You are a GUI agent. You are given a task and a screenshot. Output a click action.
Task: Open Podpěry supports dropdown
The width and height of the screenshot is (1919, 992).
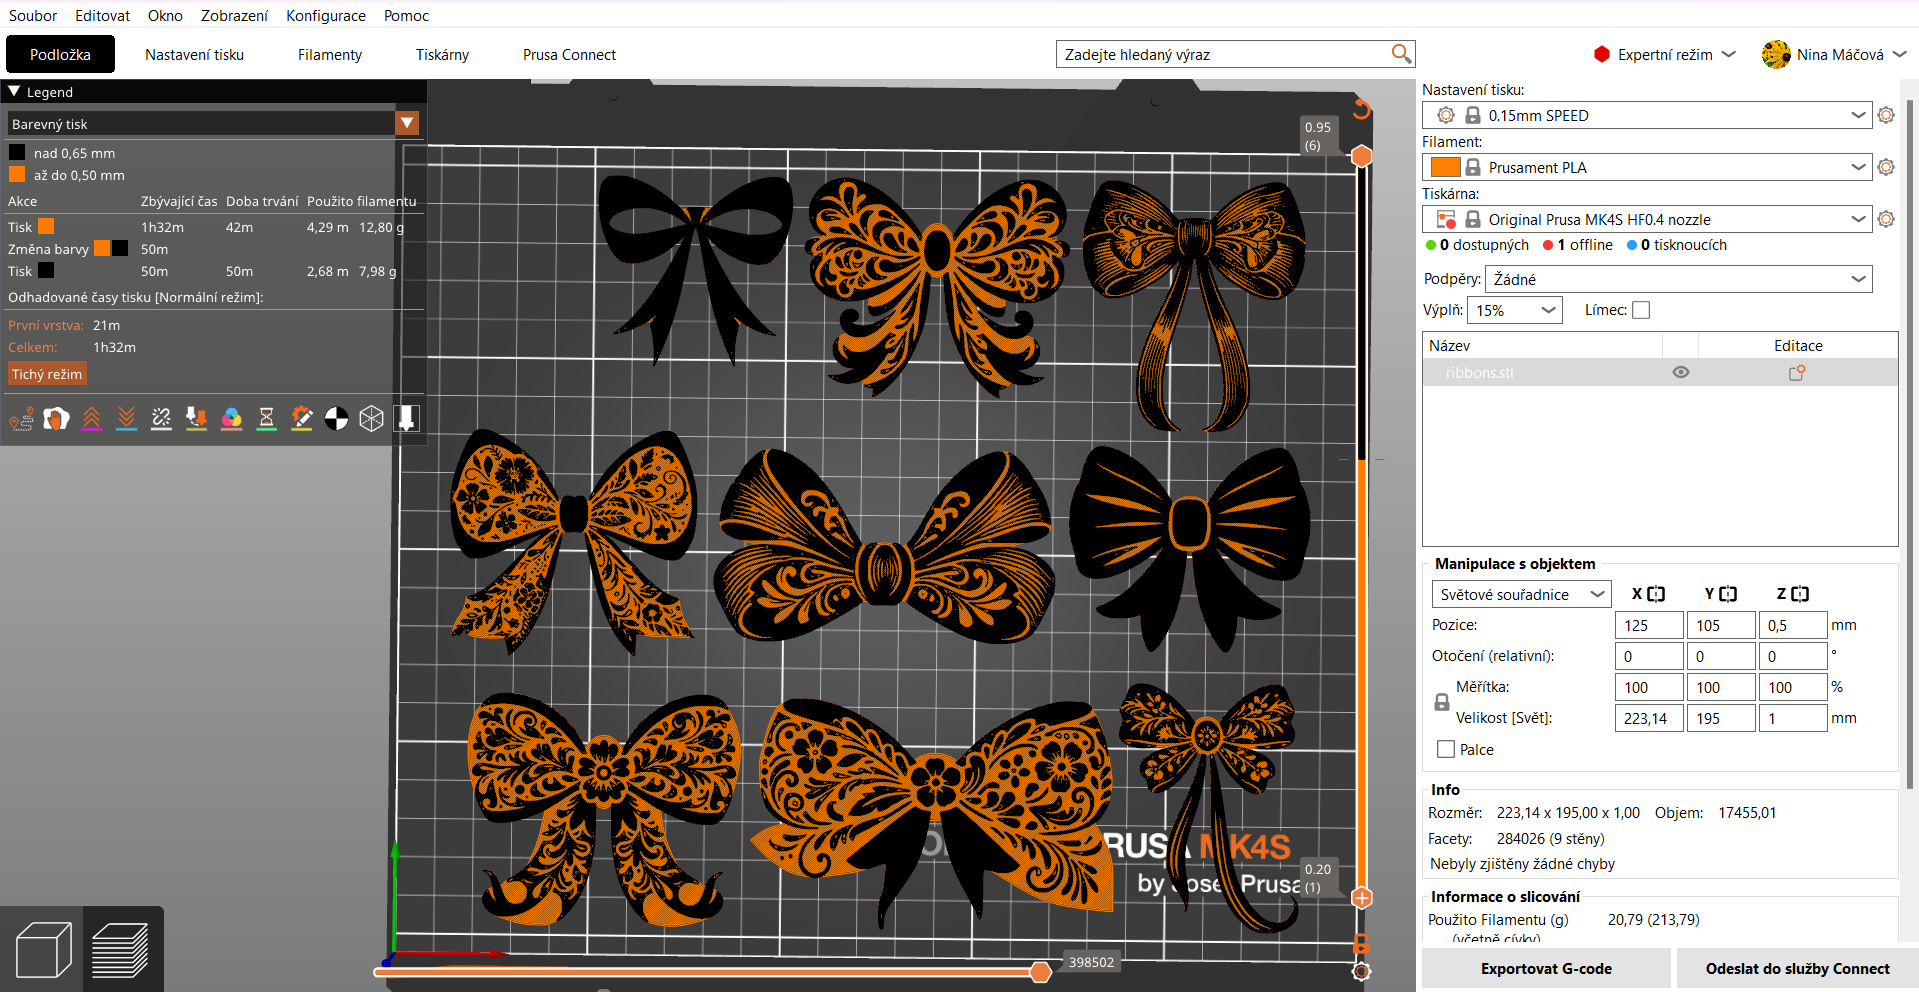coord(1679,279)
